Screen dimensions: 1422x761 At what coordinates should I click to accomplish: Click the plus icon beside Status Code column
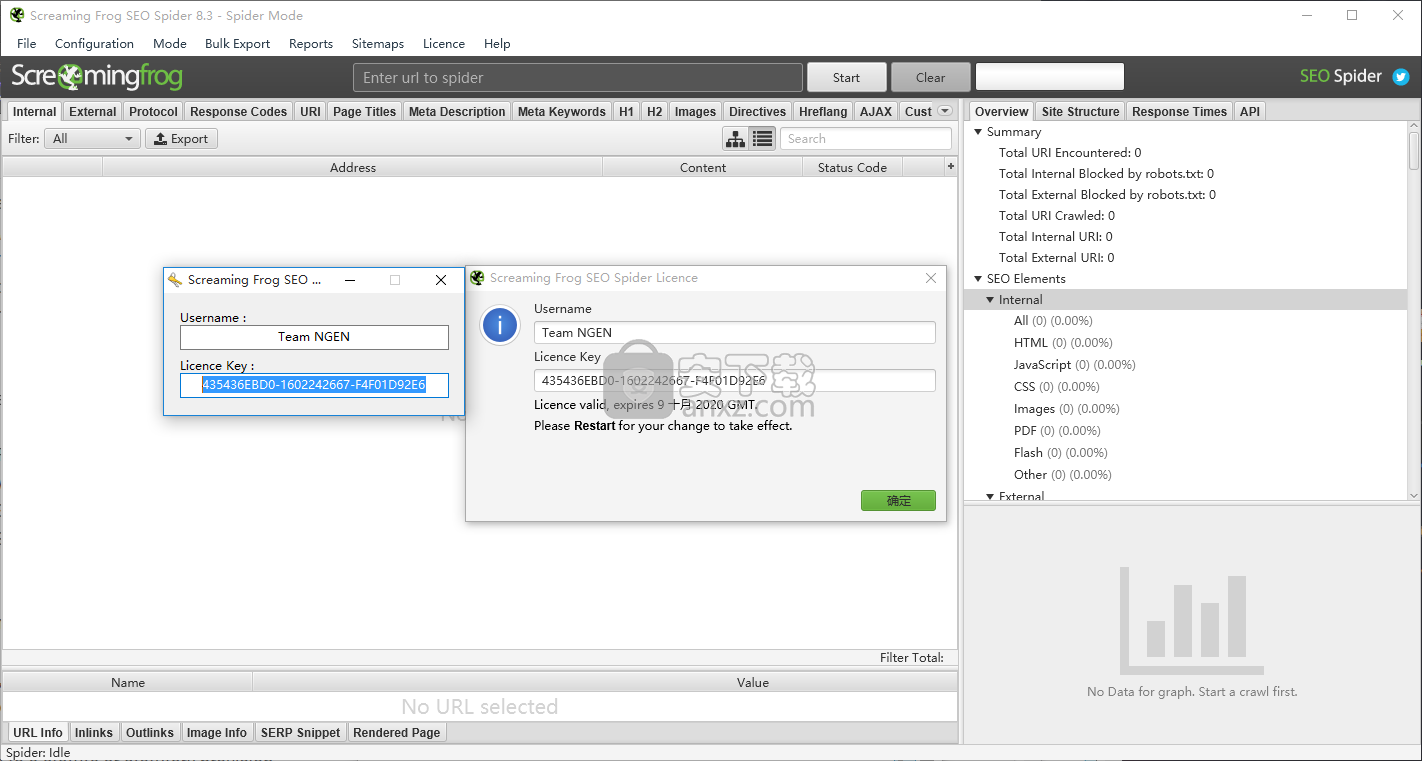click(951, 167)
